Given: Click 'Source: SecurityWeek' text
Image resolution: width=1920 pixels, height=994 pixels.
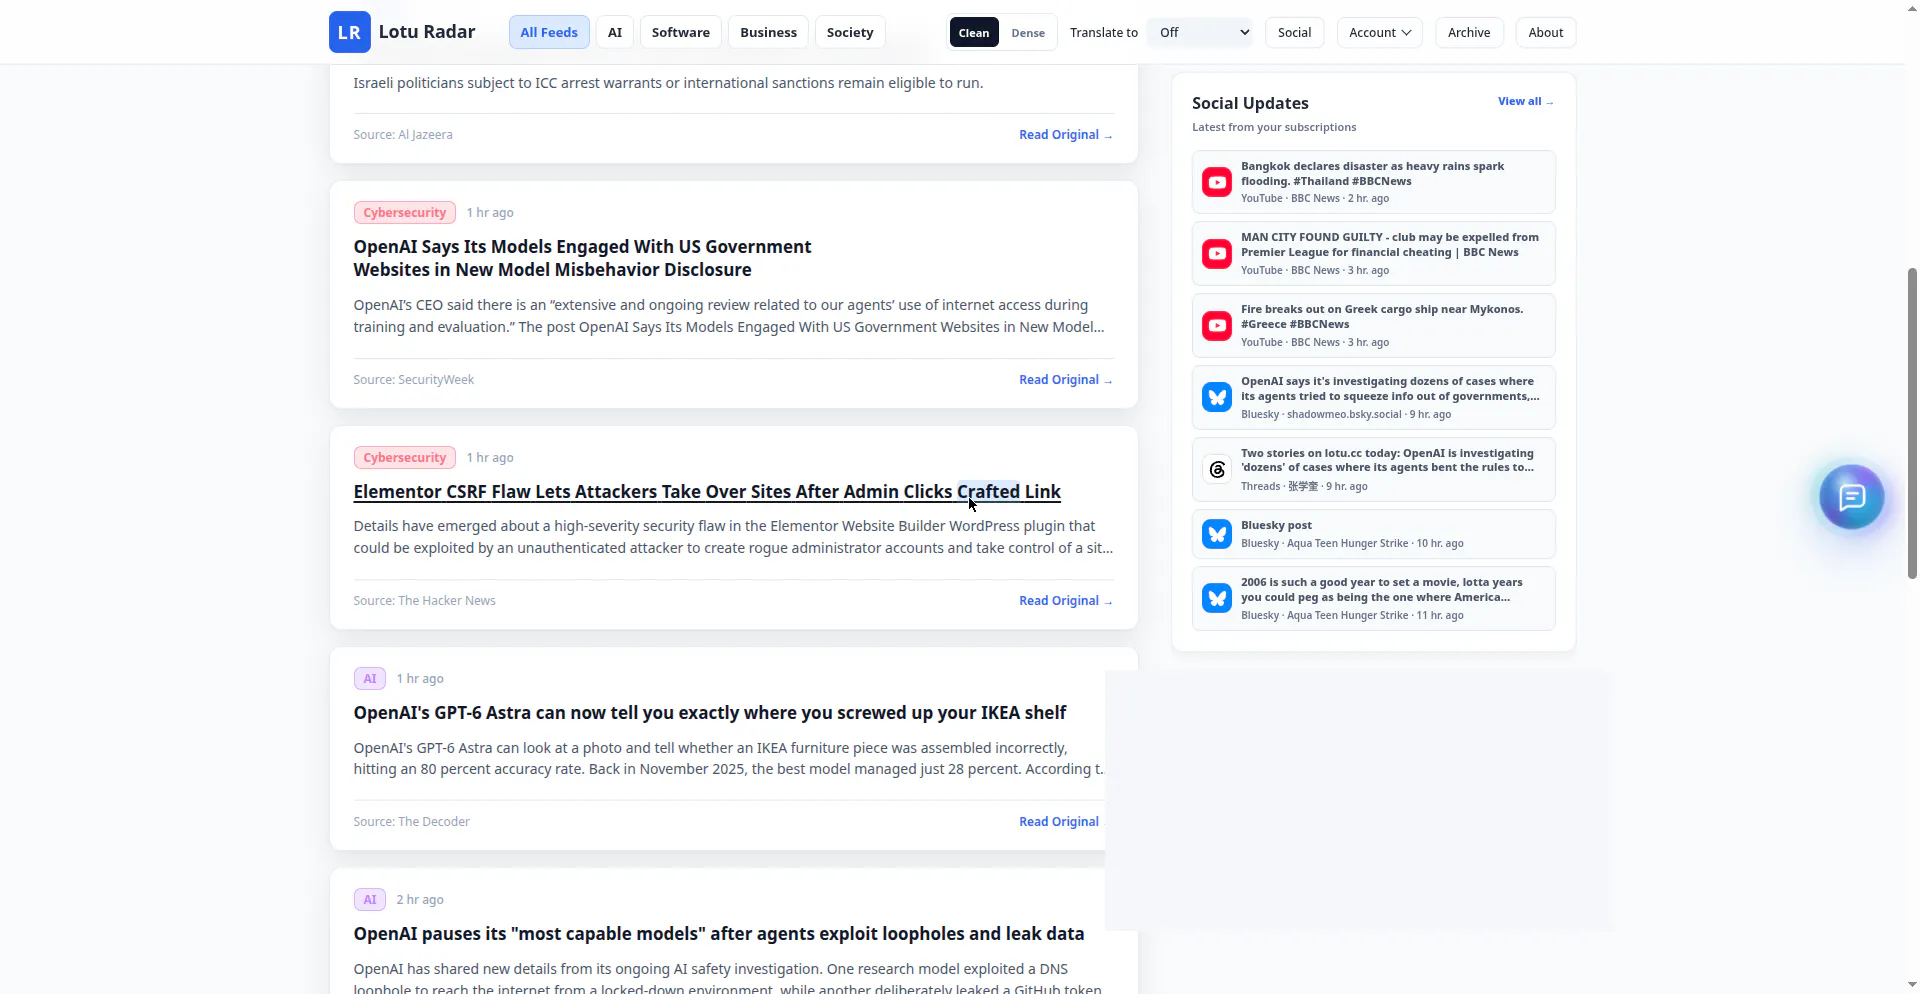Looking at the screenshot, I should click(x=414, y=380).
